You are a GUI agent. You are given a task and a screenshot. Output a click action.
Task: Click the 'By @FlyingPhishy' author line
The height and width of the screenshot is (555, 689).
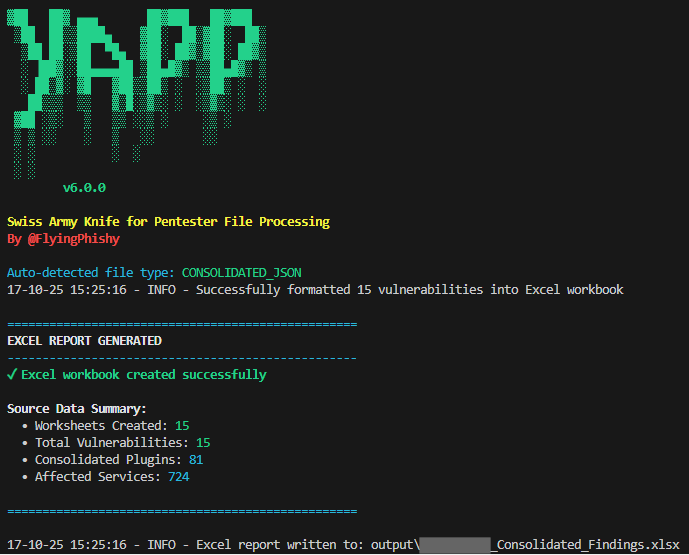63,239
